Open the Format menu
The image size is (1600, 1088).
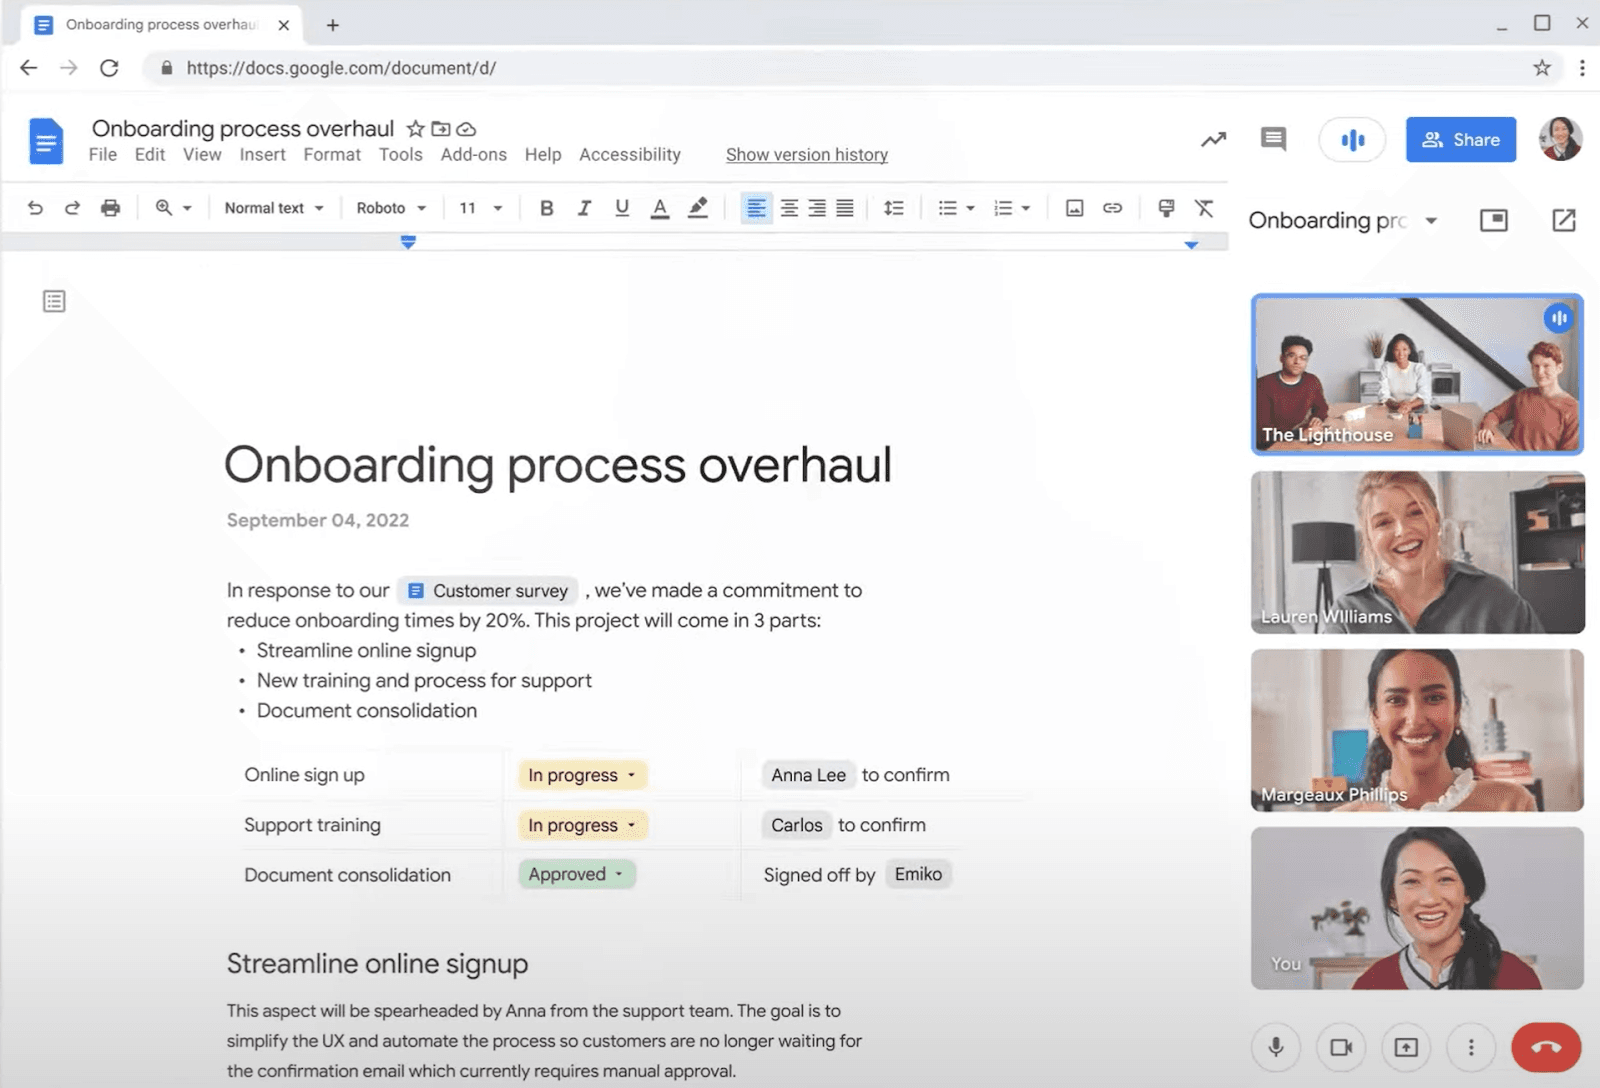(x=332, y=155)
